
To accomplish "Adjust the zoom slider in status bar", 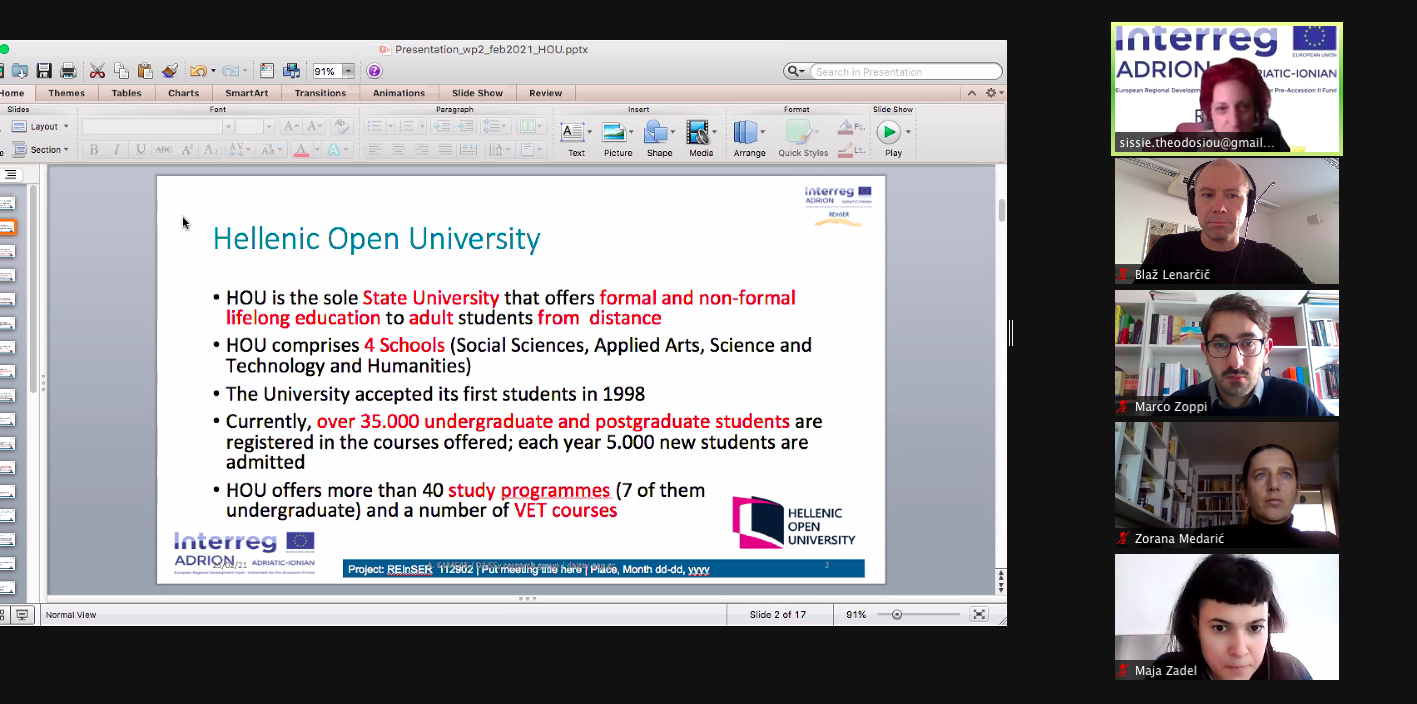I will click(x=897, y=614).
